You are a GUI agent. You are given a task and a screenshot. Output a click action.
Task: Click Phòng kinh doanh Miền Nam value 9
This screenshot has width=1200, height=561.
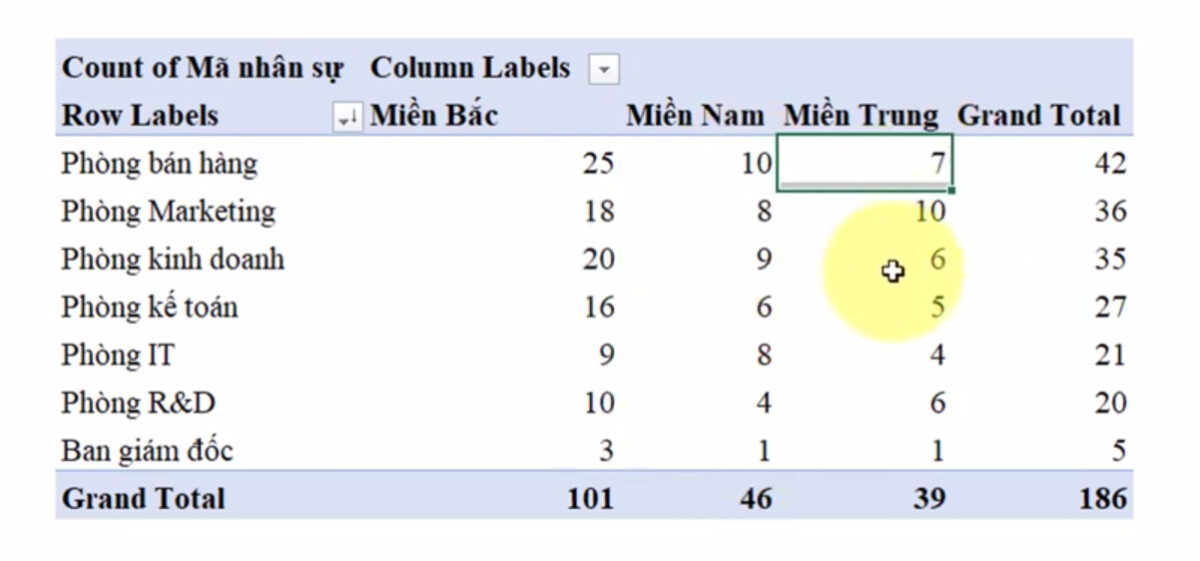pyautogui.click(x=764, y=259)
